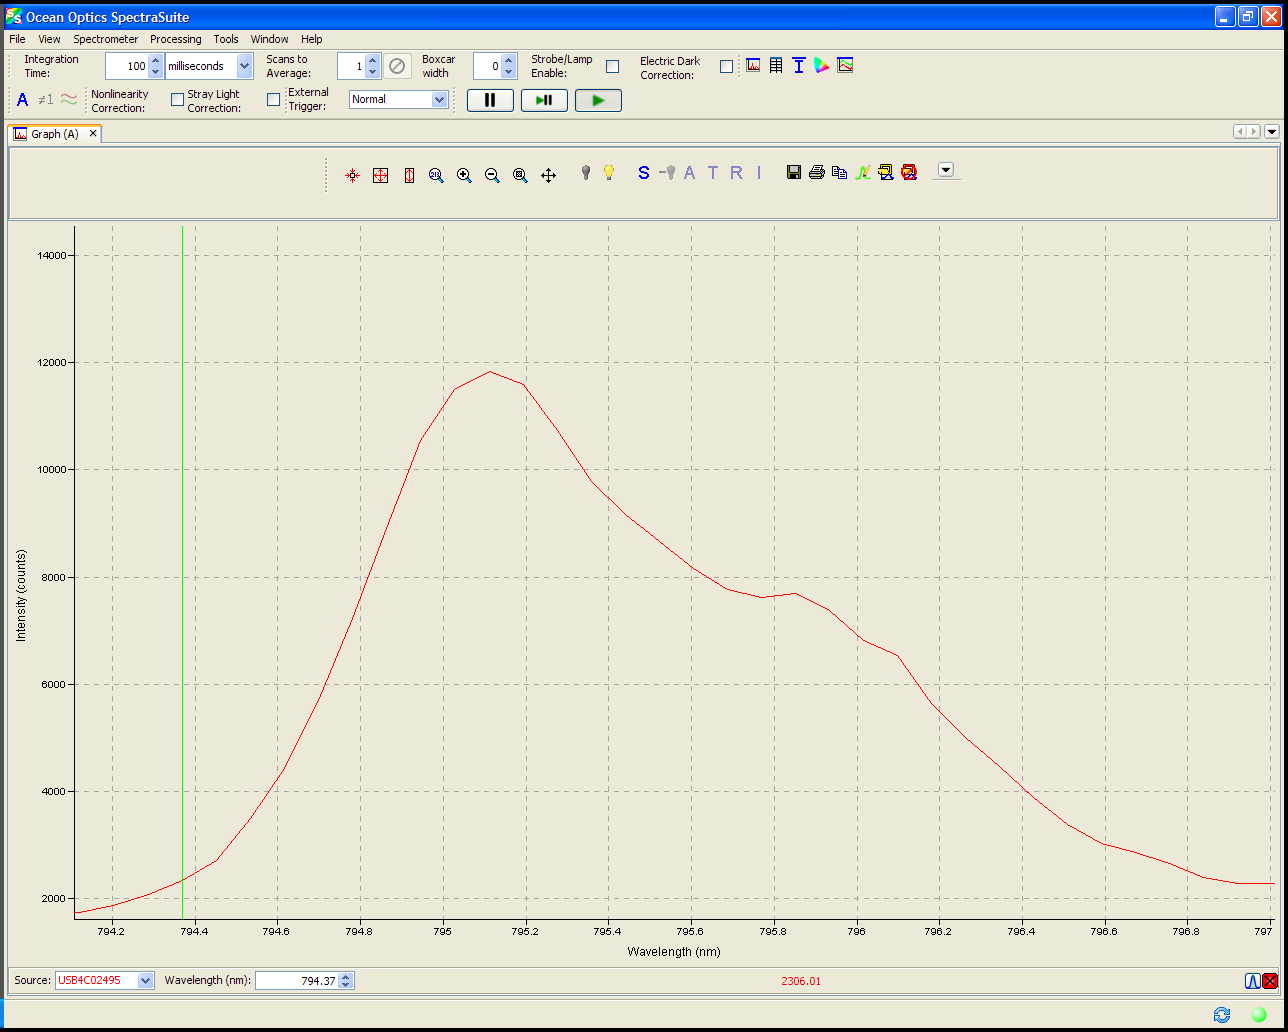Click the Wavelength (nm) input field

297,981
